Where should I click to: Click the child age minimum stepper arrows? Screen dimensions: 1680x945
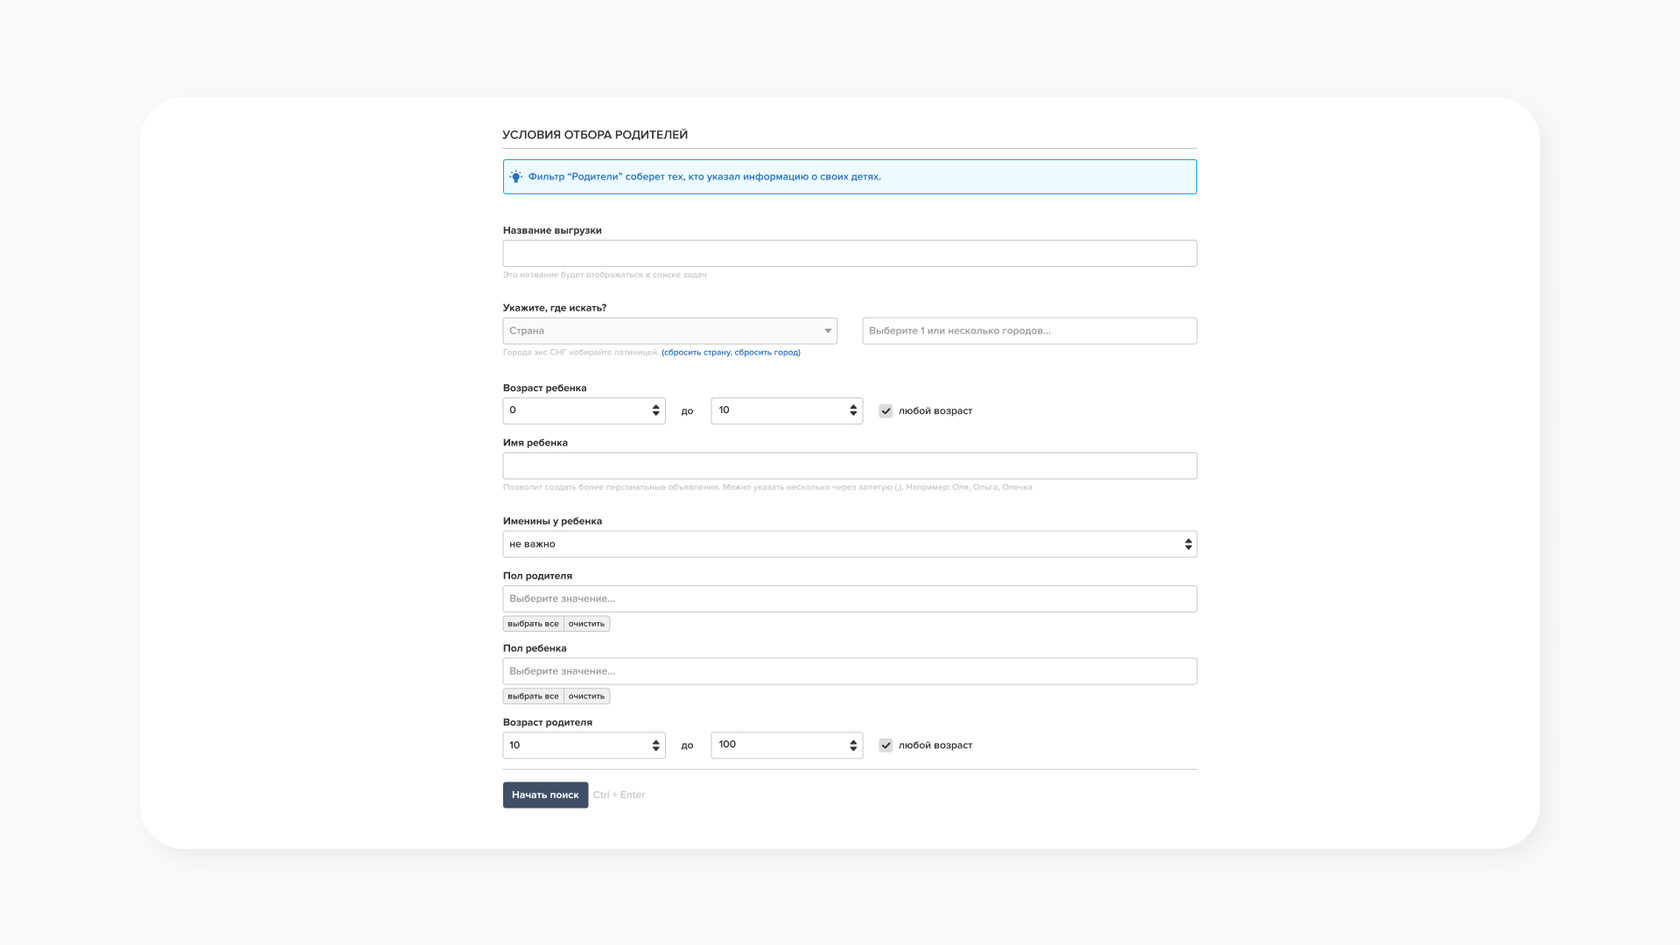(x=656, y=411)
